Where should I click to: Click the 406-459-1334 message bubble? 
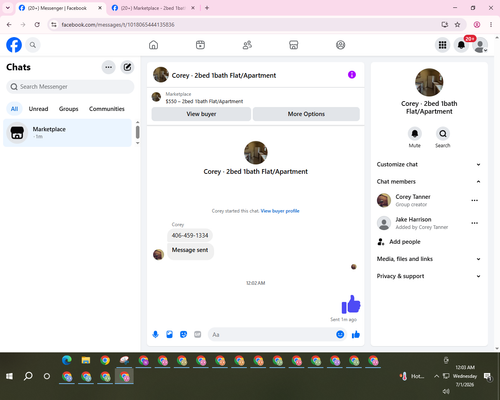pyautogui.click(x=190, y=235)
